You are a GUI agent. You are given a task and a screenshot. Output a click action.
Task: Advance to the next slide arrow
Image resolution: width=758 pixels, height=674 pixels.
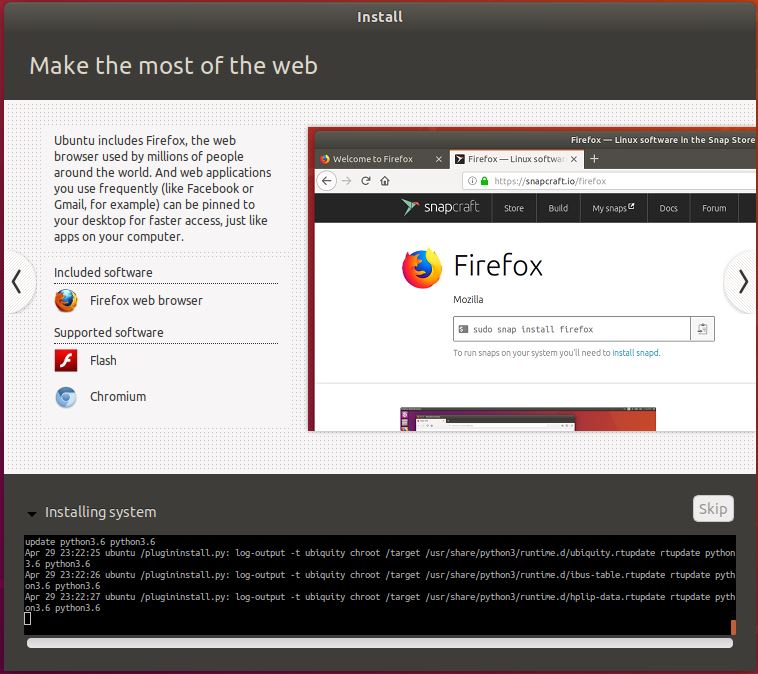pyautogui.click(x=743, y=282)
